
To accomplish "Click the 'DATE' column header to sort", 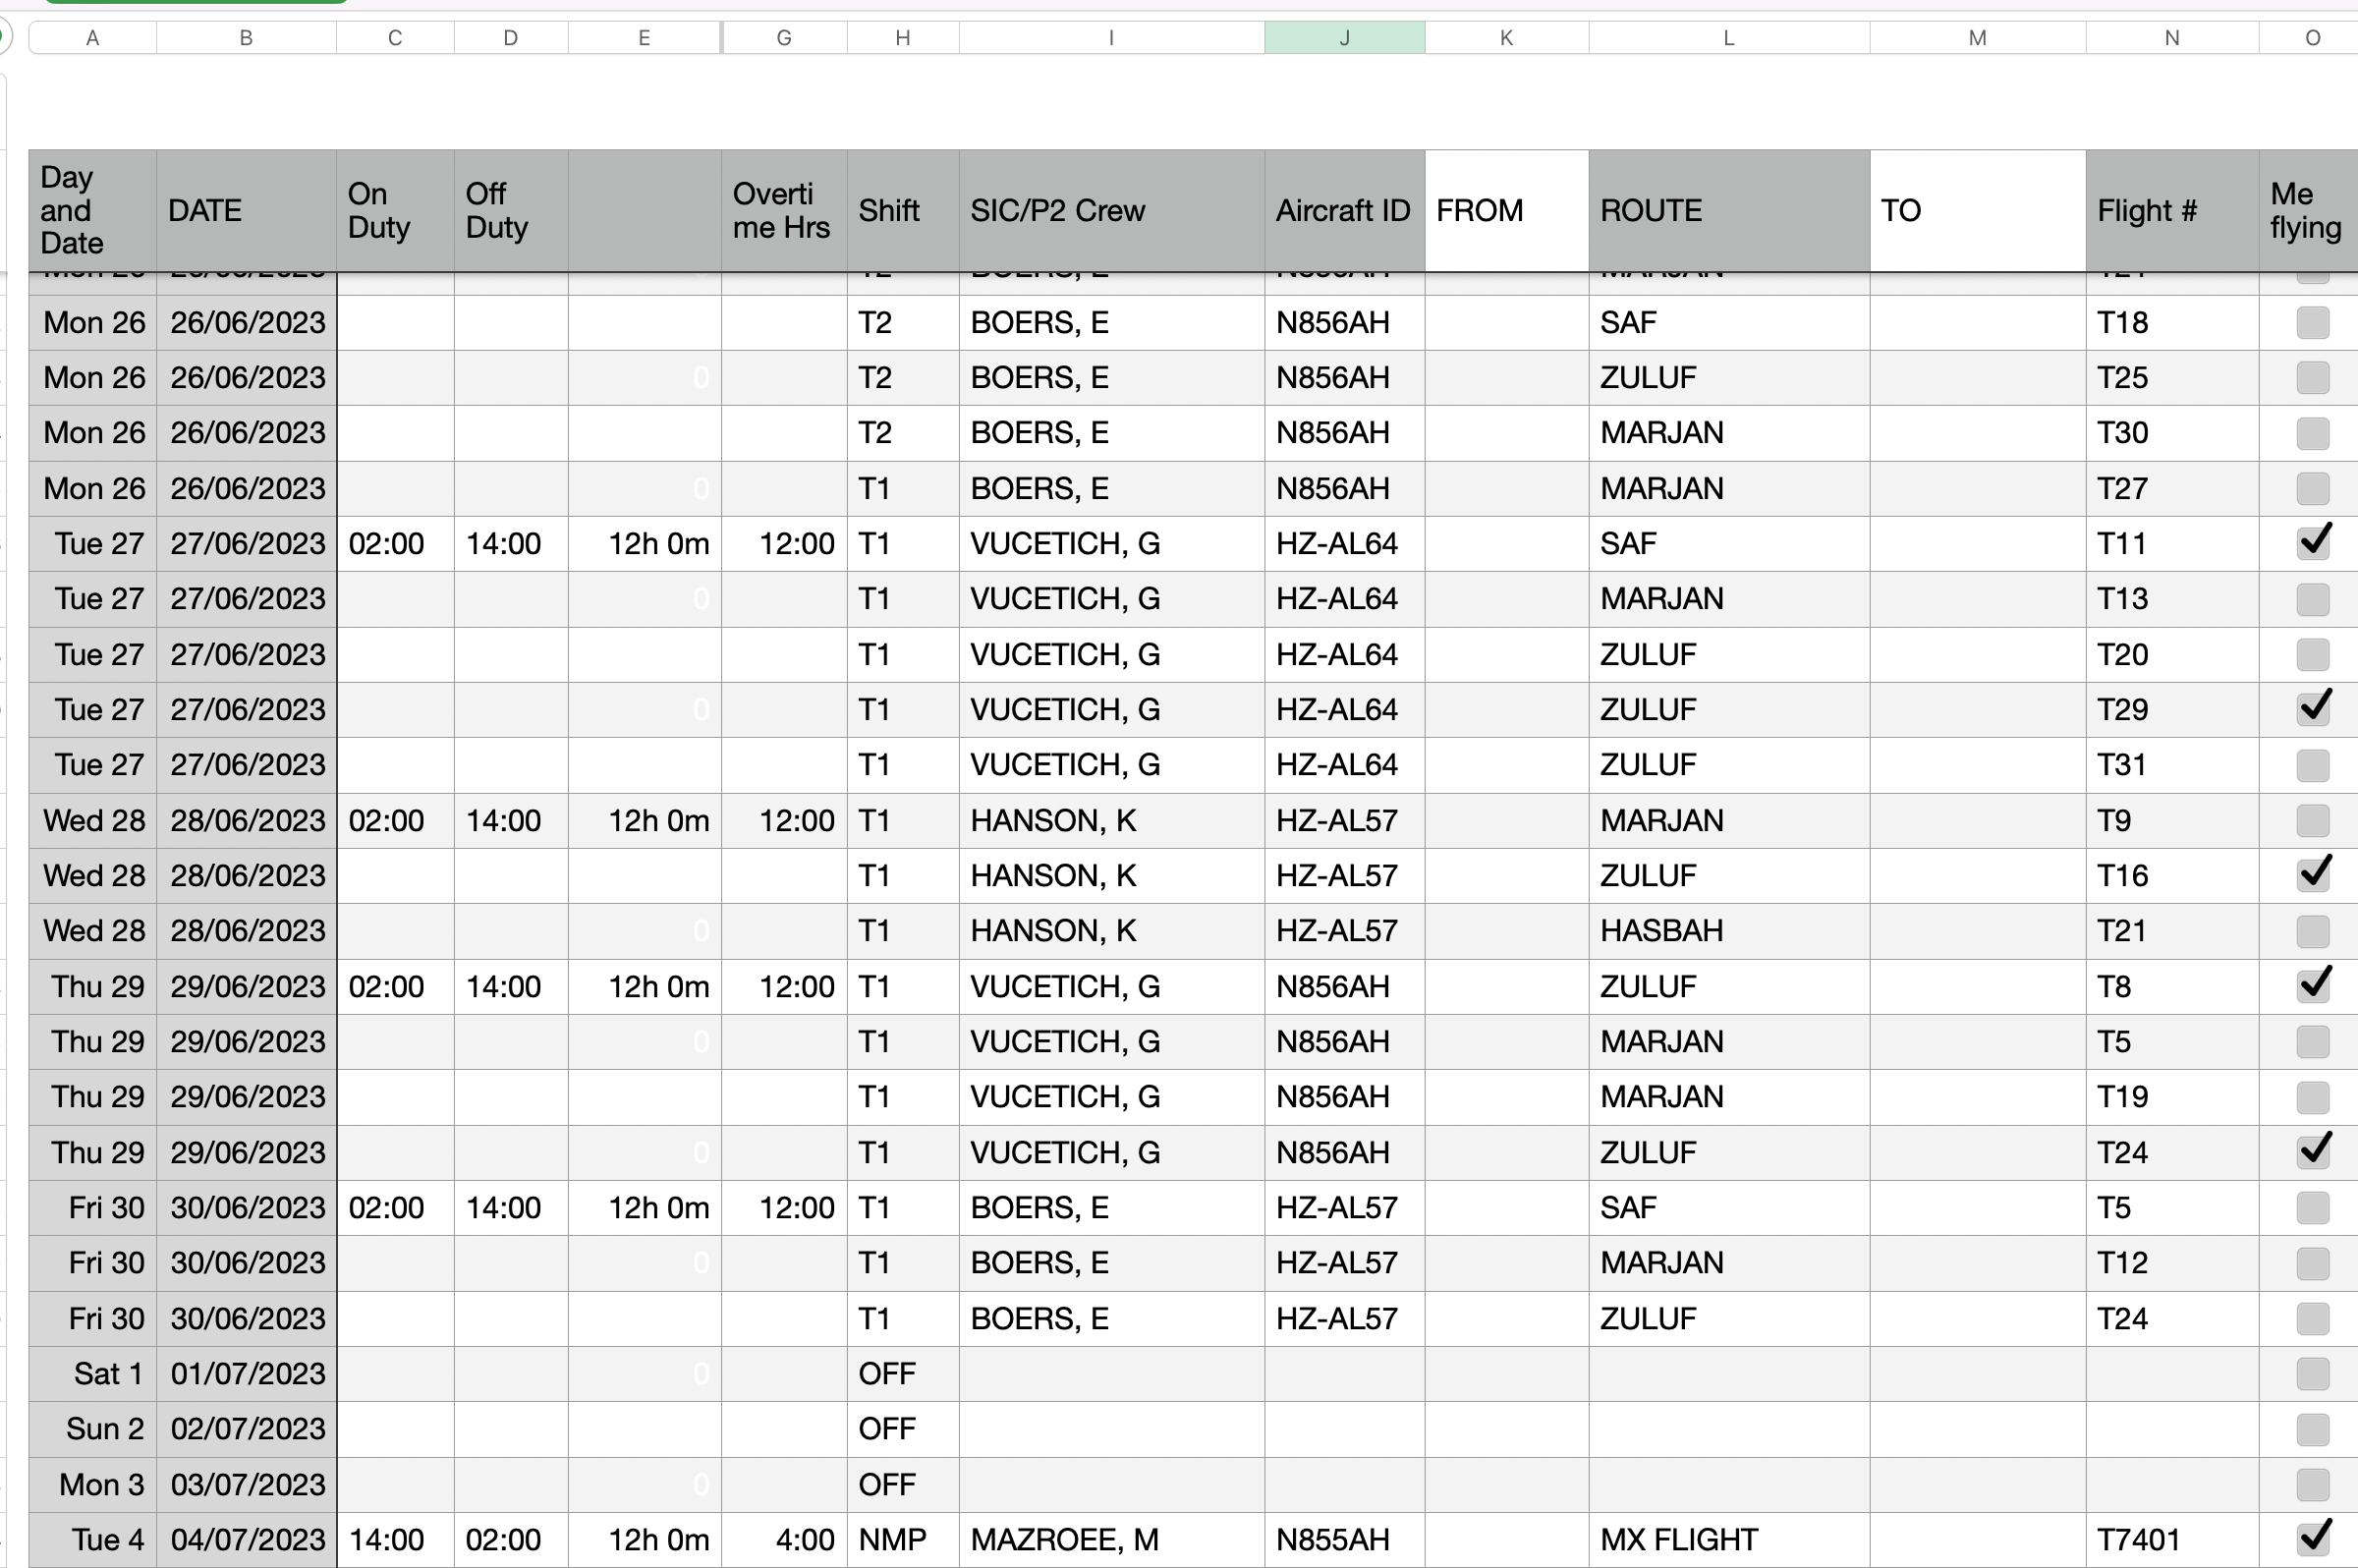I will tap(249, 208).
